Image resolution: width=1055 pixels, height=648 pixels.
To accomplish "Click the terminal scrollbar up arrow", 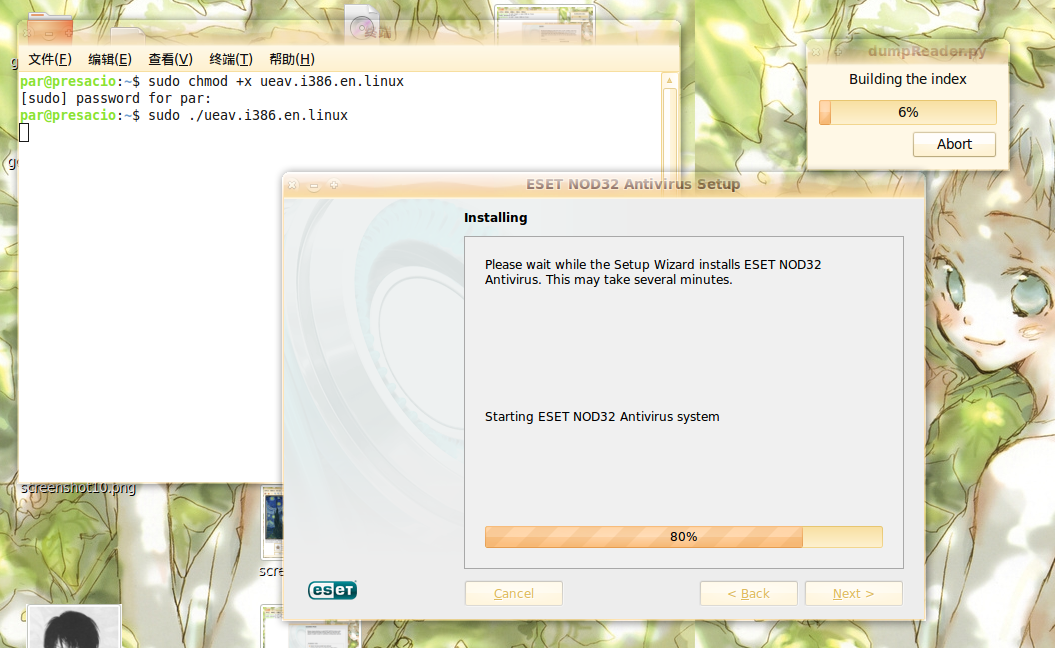I will coord(669,80).
